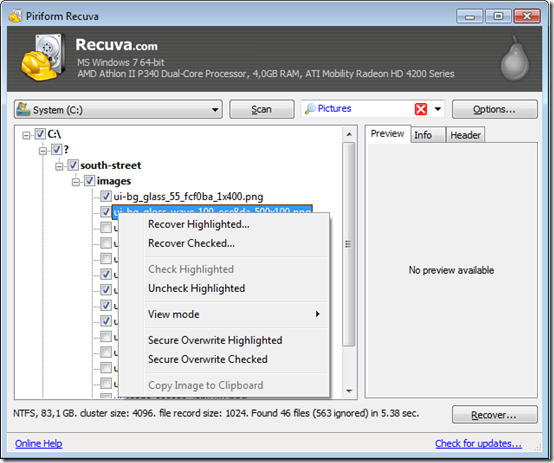The image size is (554, 463).
Task: Minimize the Piriform Recuva window
Action: click(470, 16)
